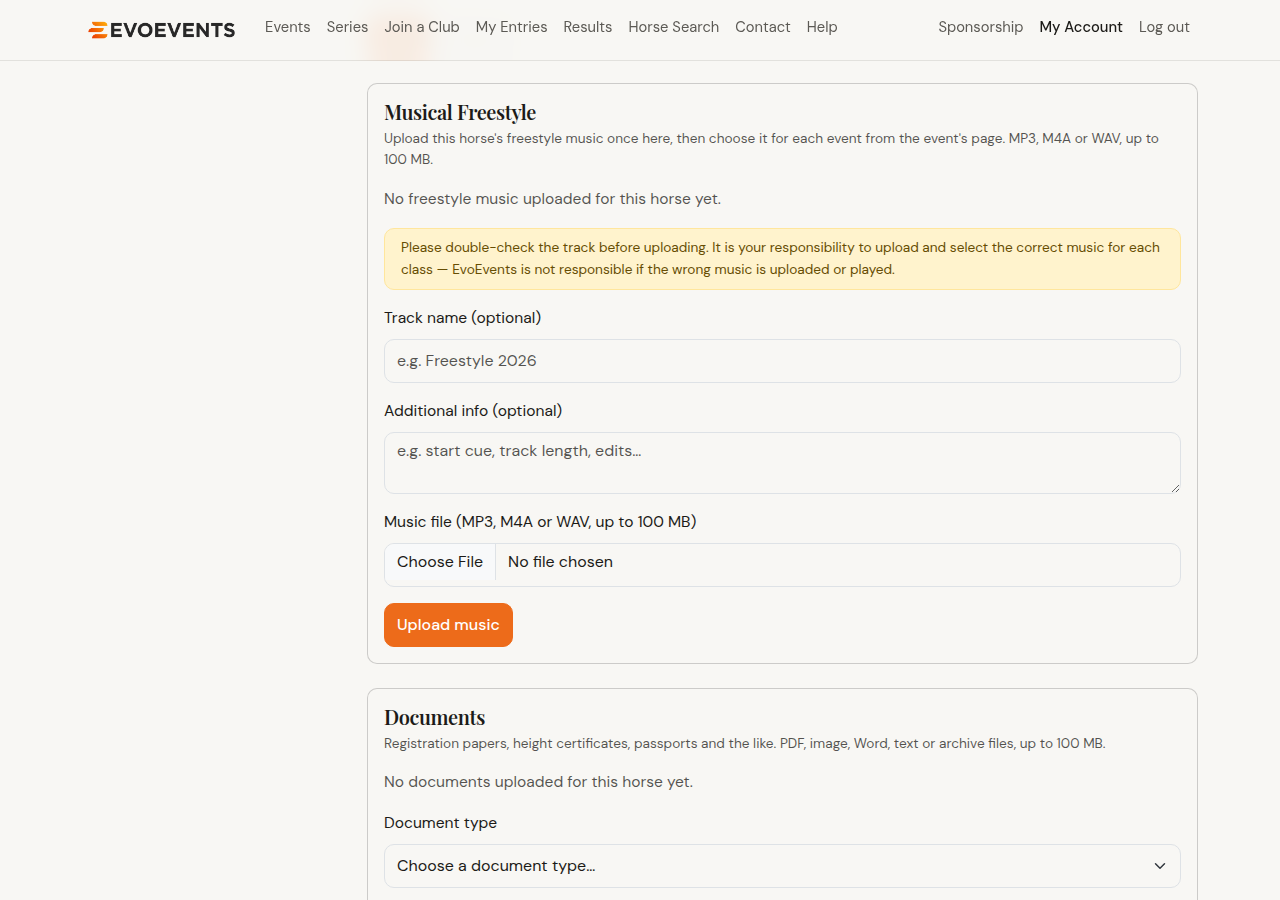This screenshot has width=1280, height=900.
Task: View My Entries
Action: [x=511, y=27]
